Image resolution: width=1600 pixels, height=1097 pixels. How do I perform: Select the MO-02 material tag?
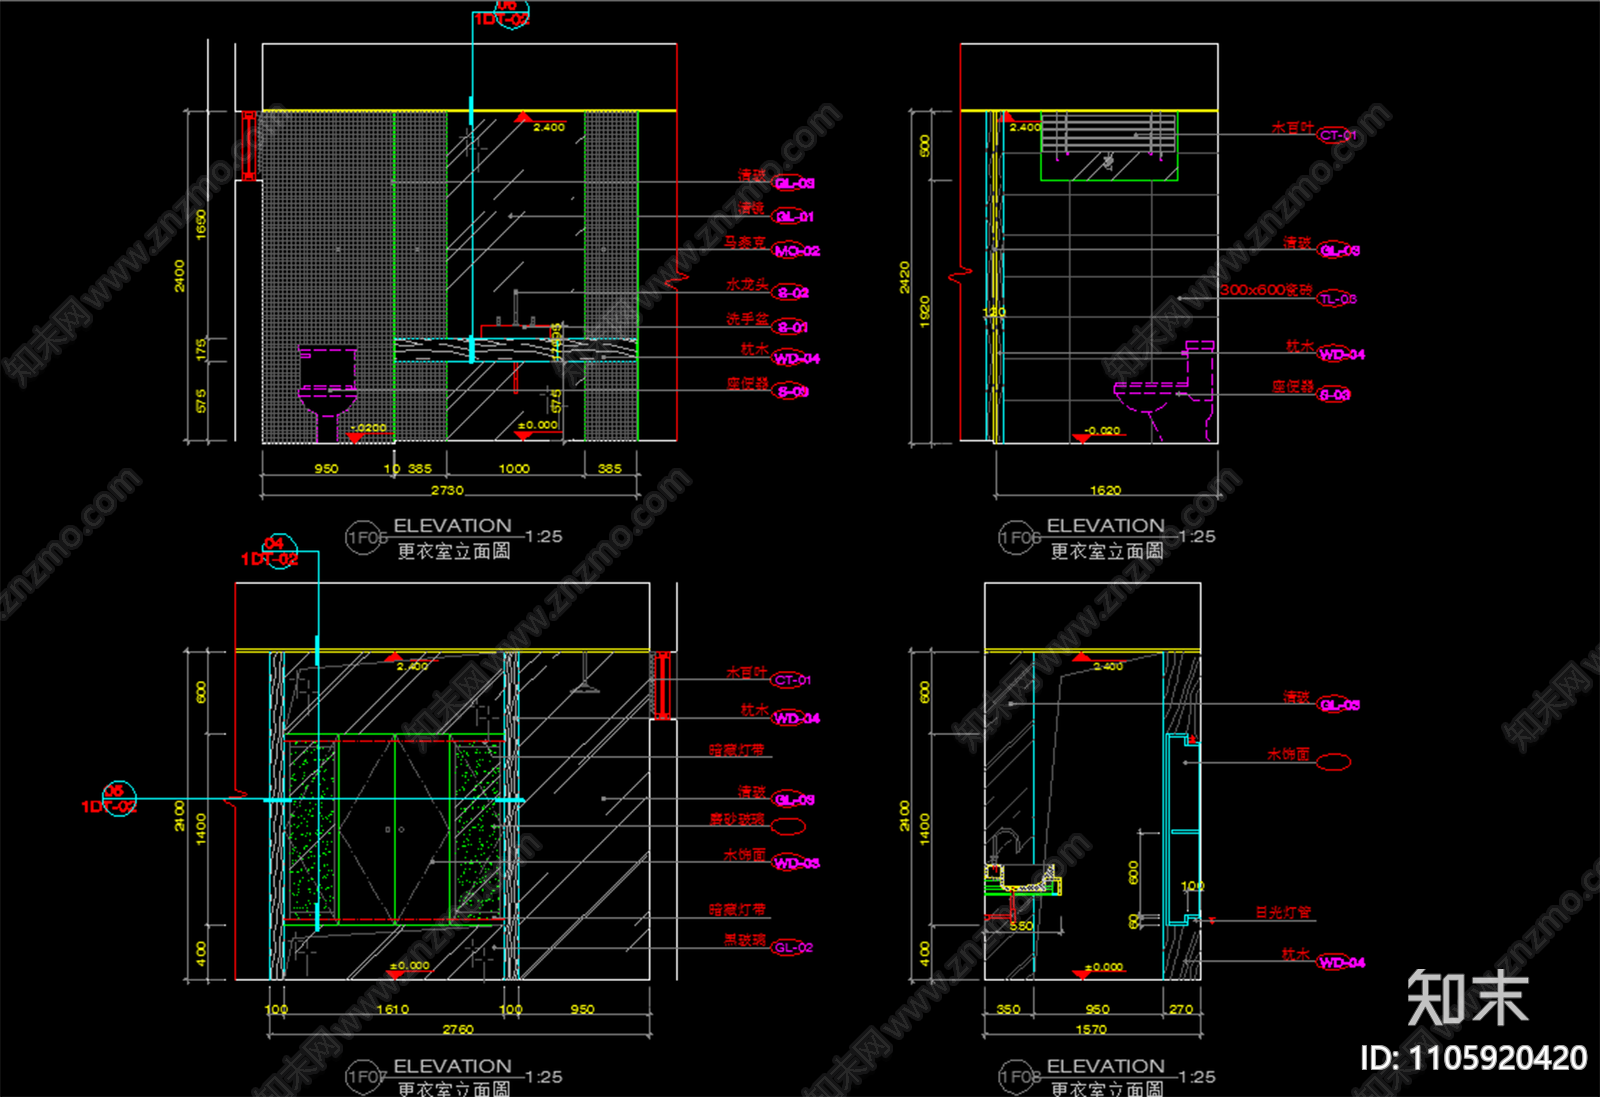point(796,251)
